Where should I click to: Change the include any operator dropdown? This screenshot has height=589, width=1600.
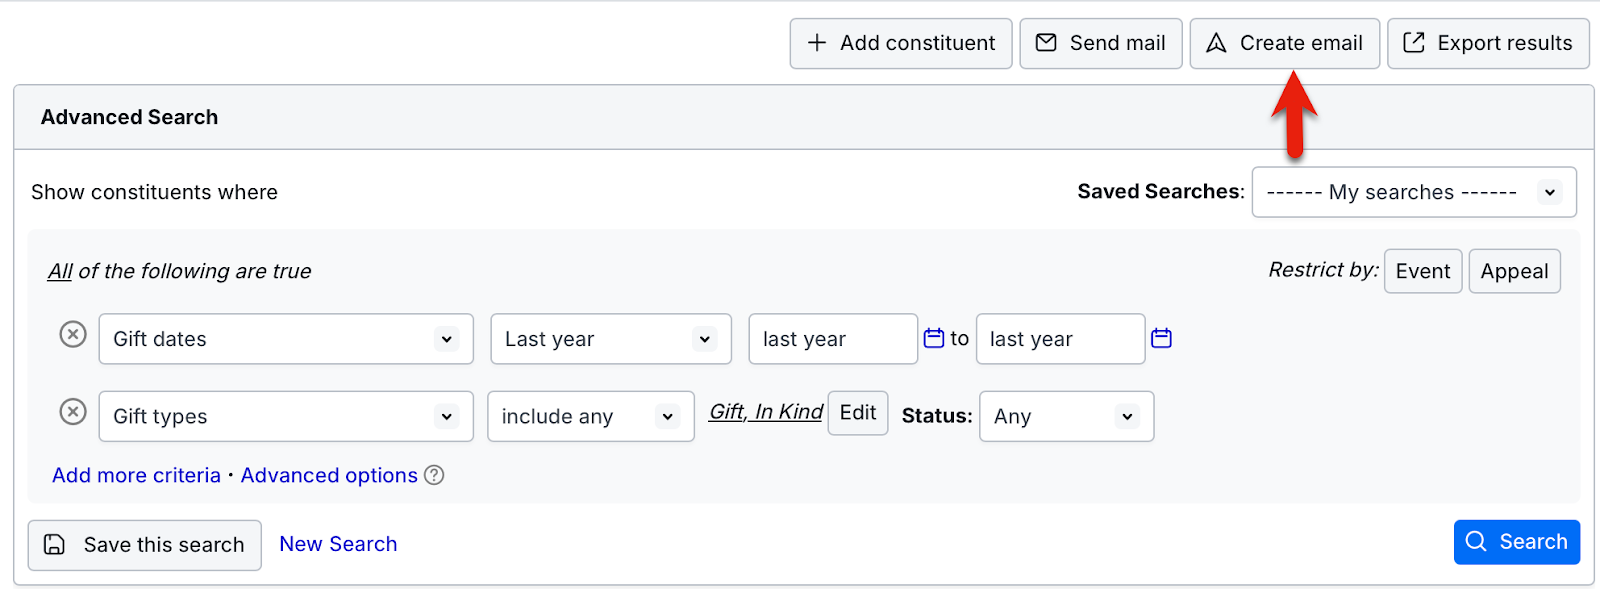click(590, 416)
